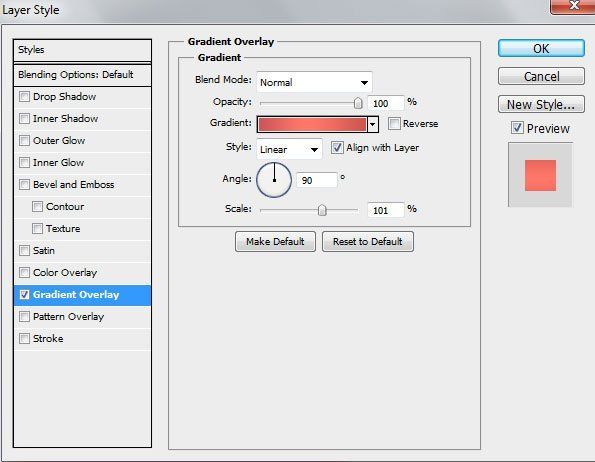Screen dimensions: 595x462
Task: Click the New Style button
Action: (541, 104)
